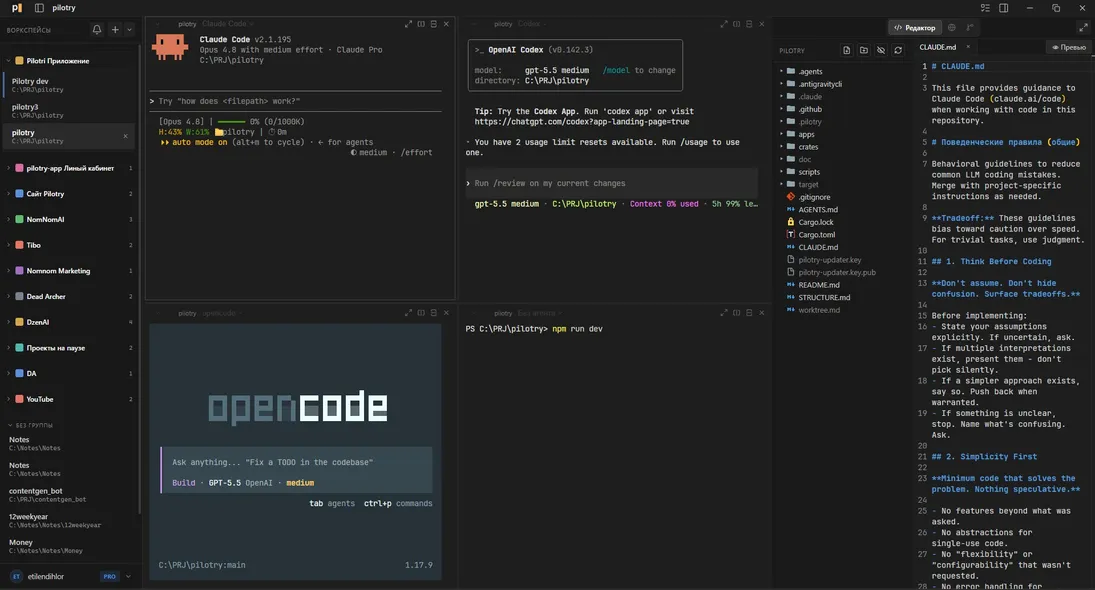Add a new workspace with plus icon

click(x=115, y=29)
